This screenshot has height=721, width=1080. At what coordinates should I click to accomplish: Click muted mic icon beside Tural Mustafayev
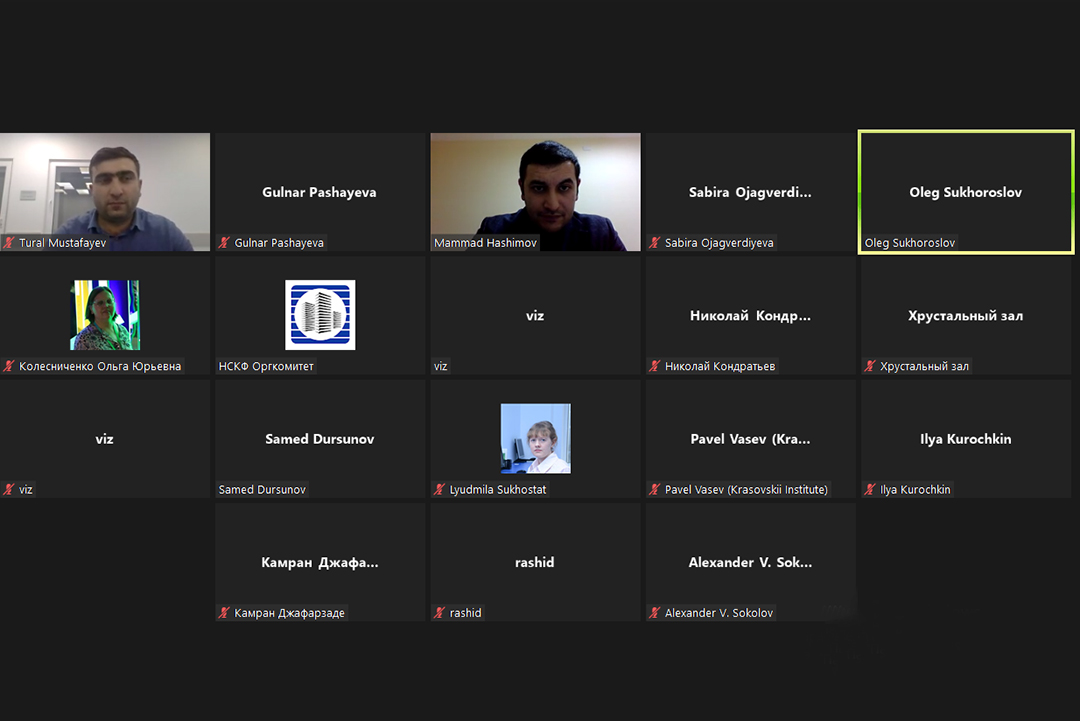(x=9, y=243)
